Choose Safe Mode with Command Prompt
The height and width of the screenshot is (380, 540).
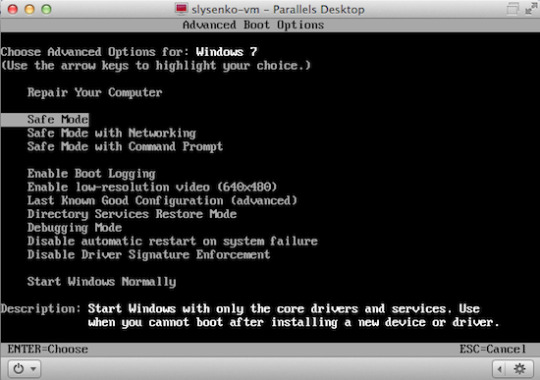(125, 146)
